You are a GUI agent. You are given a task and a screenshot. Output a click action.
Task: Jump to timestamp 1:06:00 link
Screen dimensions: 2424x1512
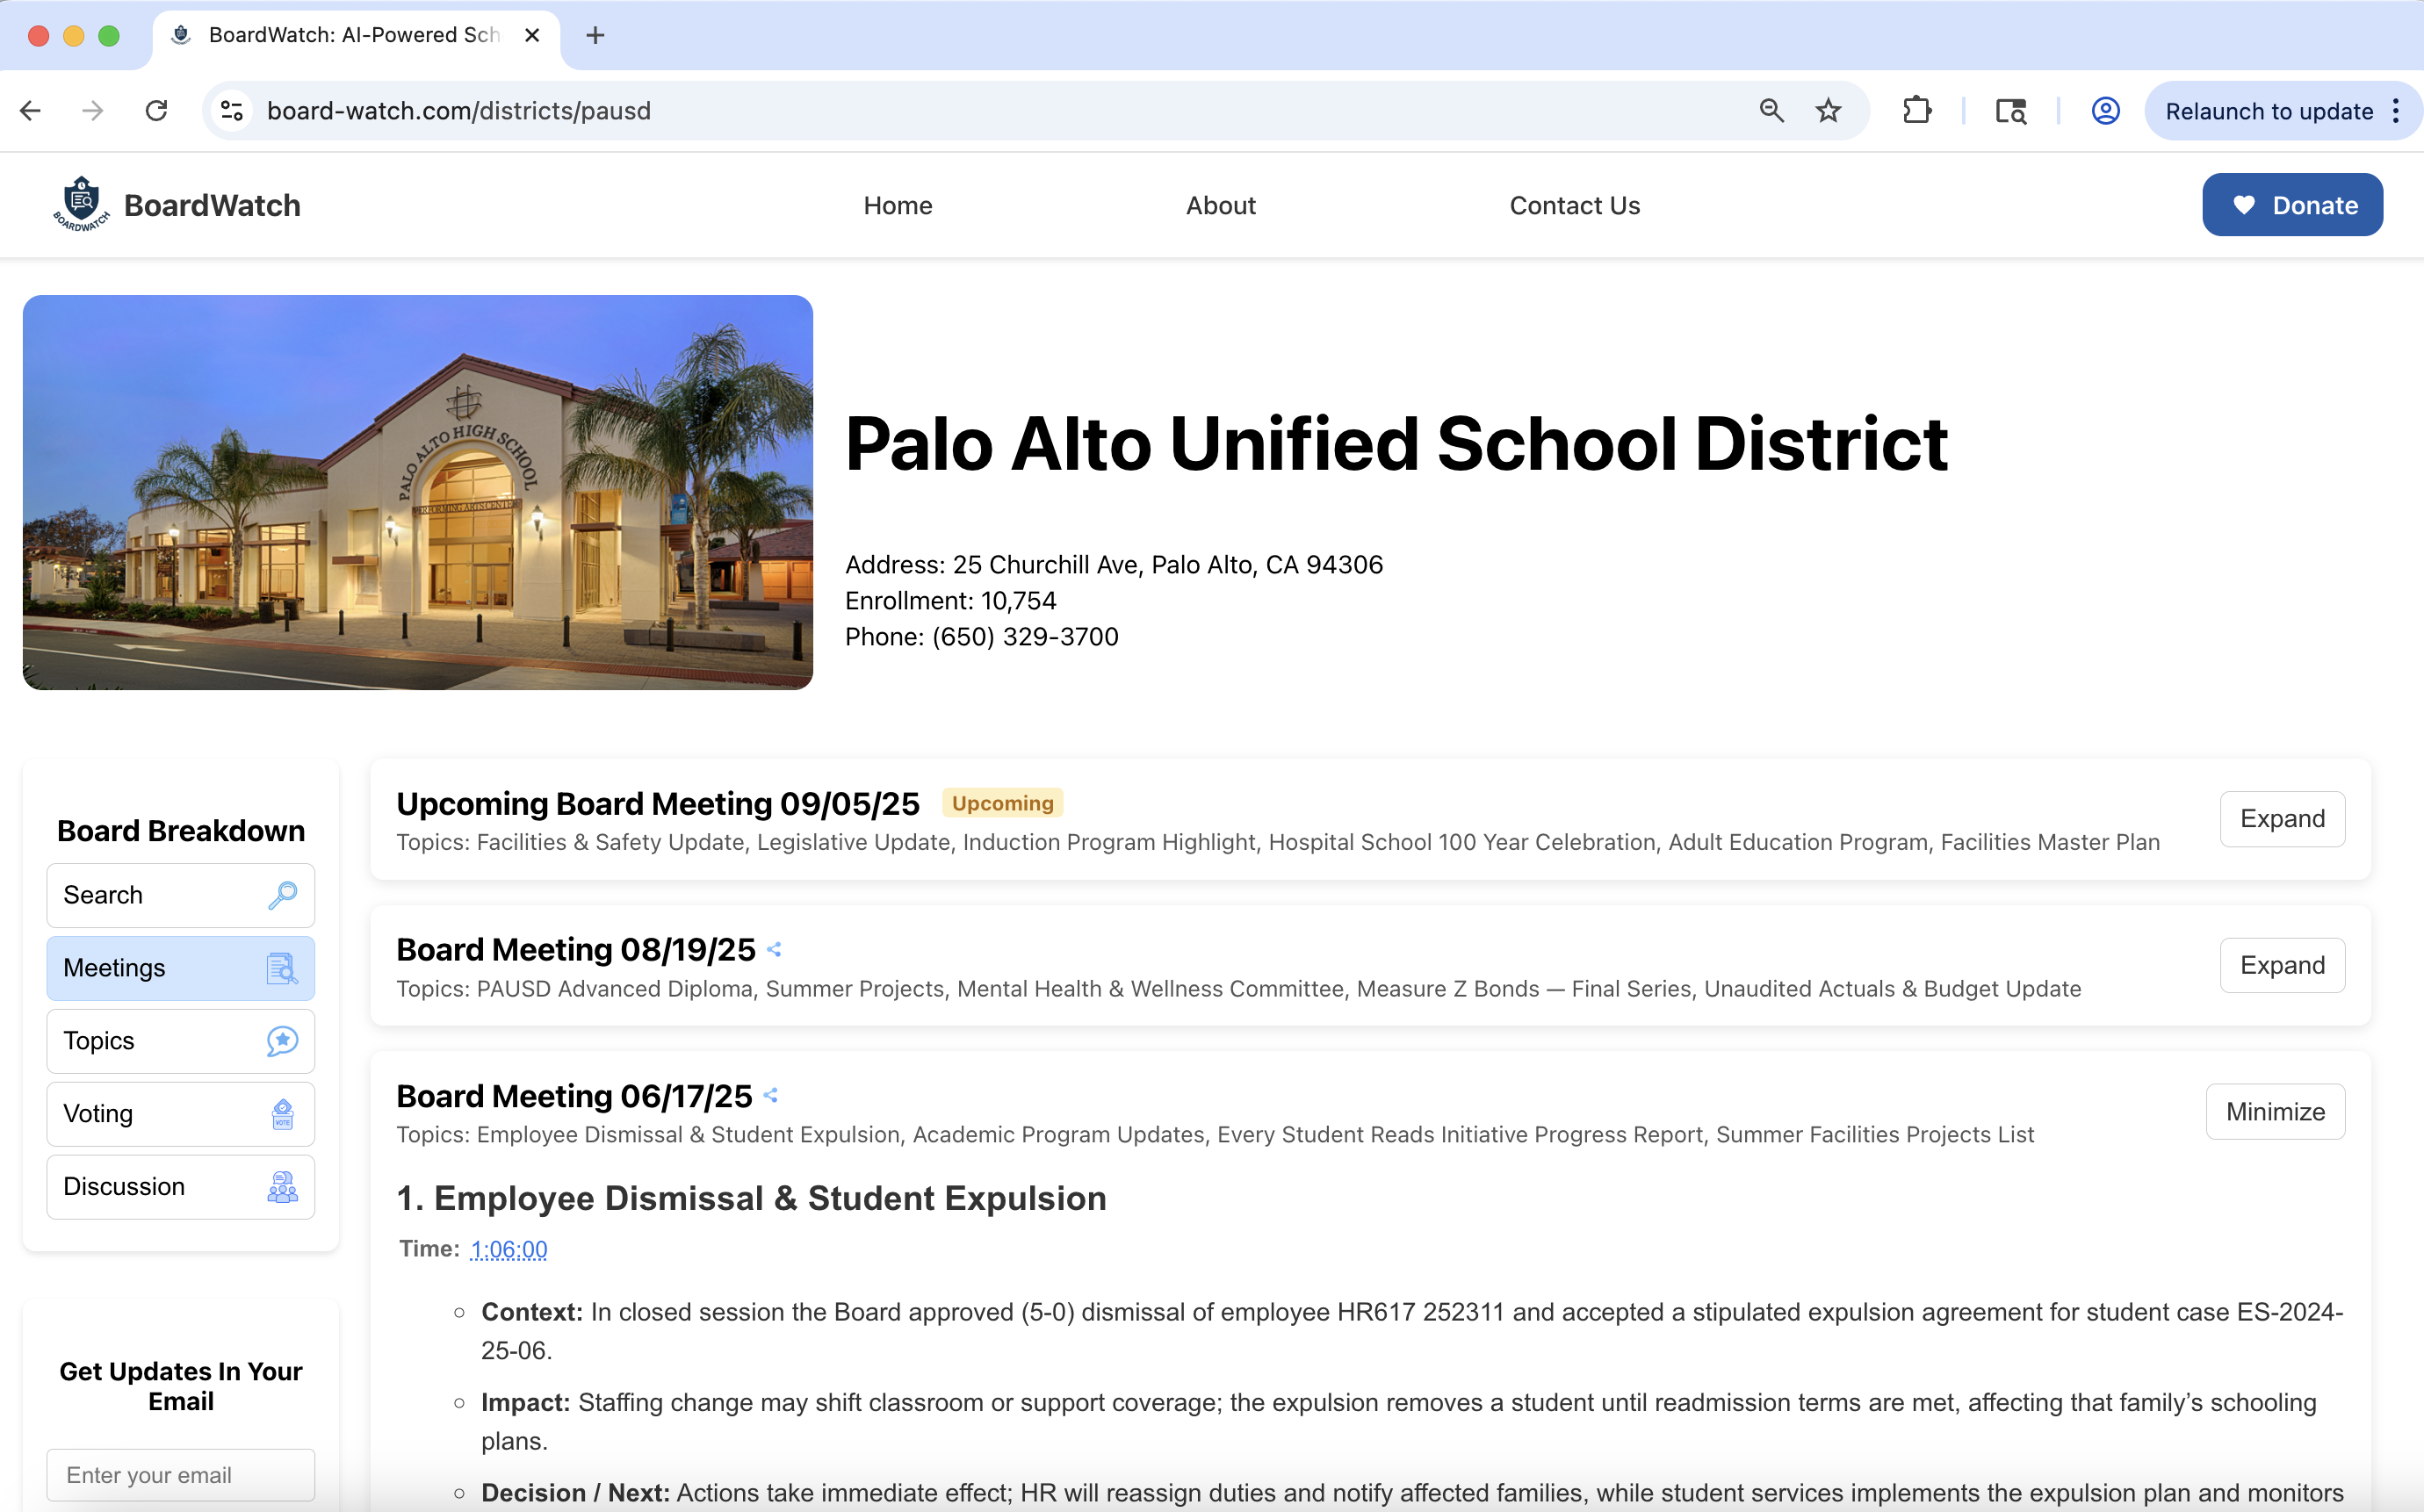click(x=508, y=1249)
